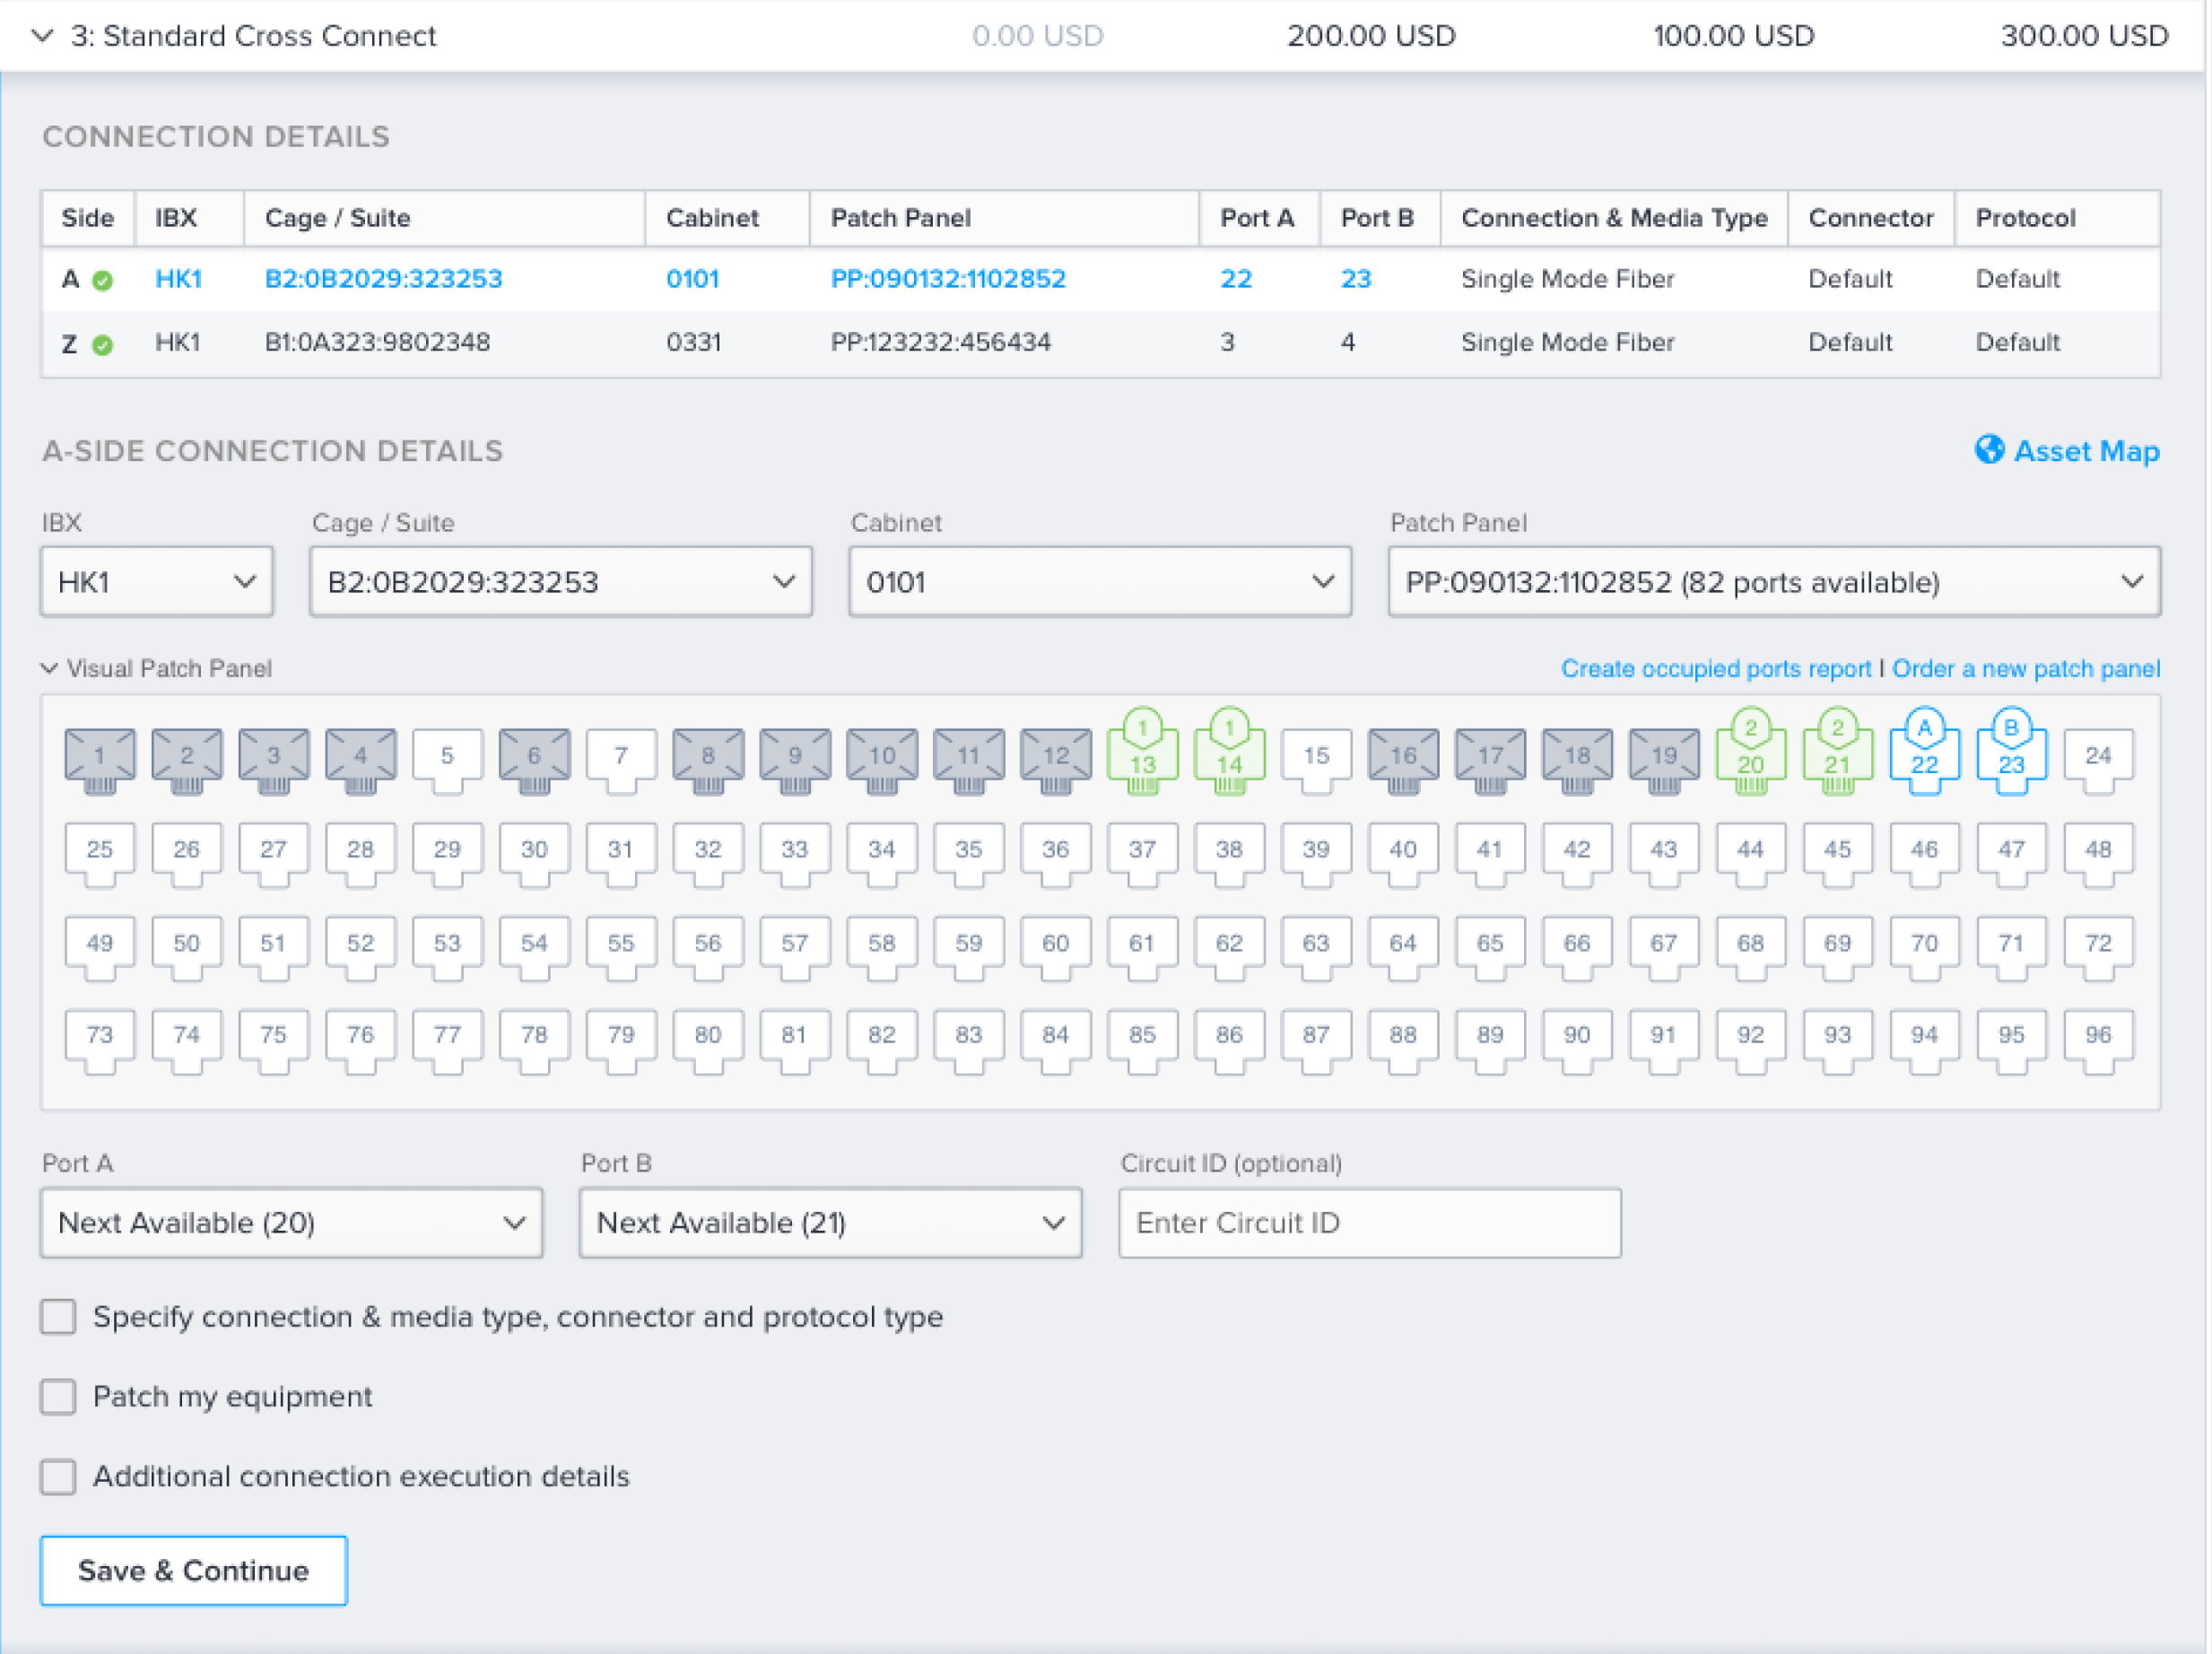The height and width of the screenshot is (1654, 2212).
Task: Click the unavailable port 1 icon
Action: tap(99, 759)
